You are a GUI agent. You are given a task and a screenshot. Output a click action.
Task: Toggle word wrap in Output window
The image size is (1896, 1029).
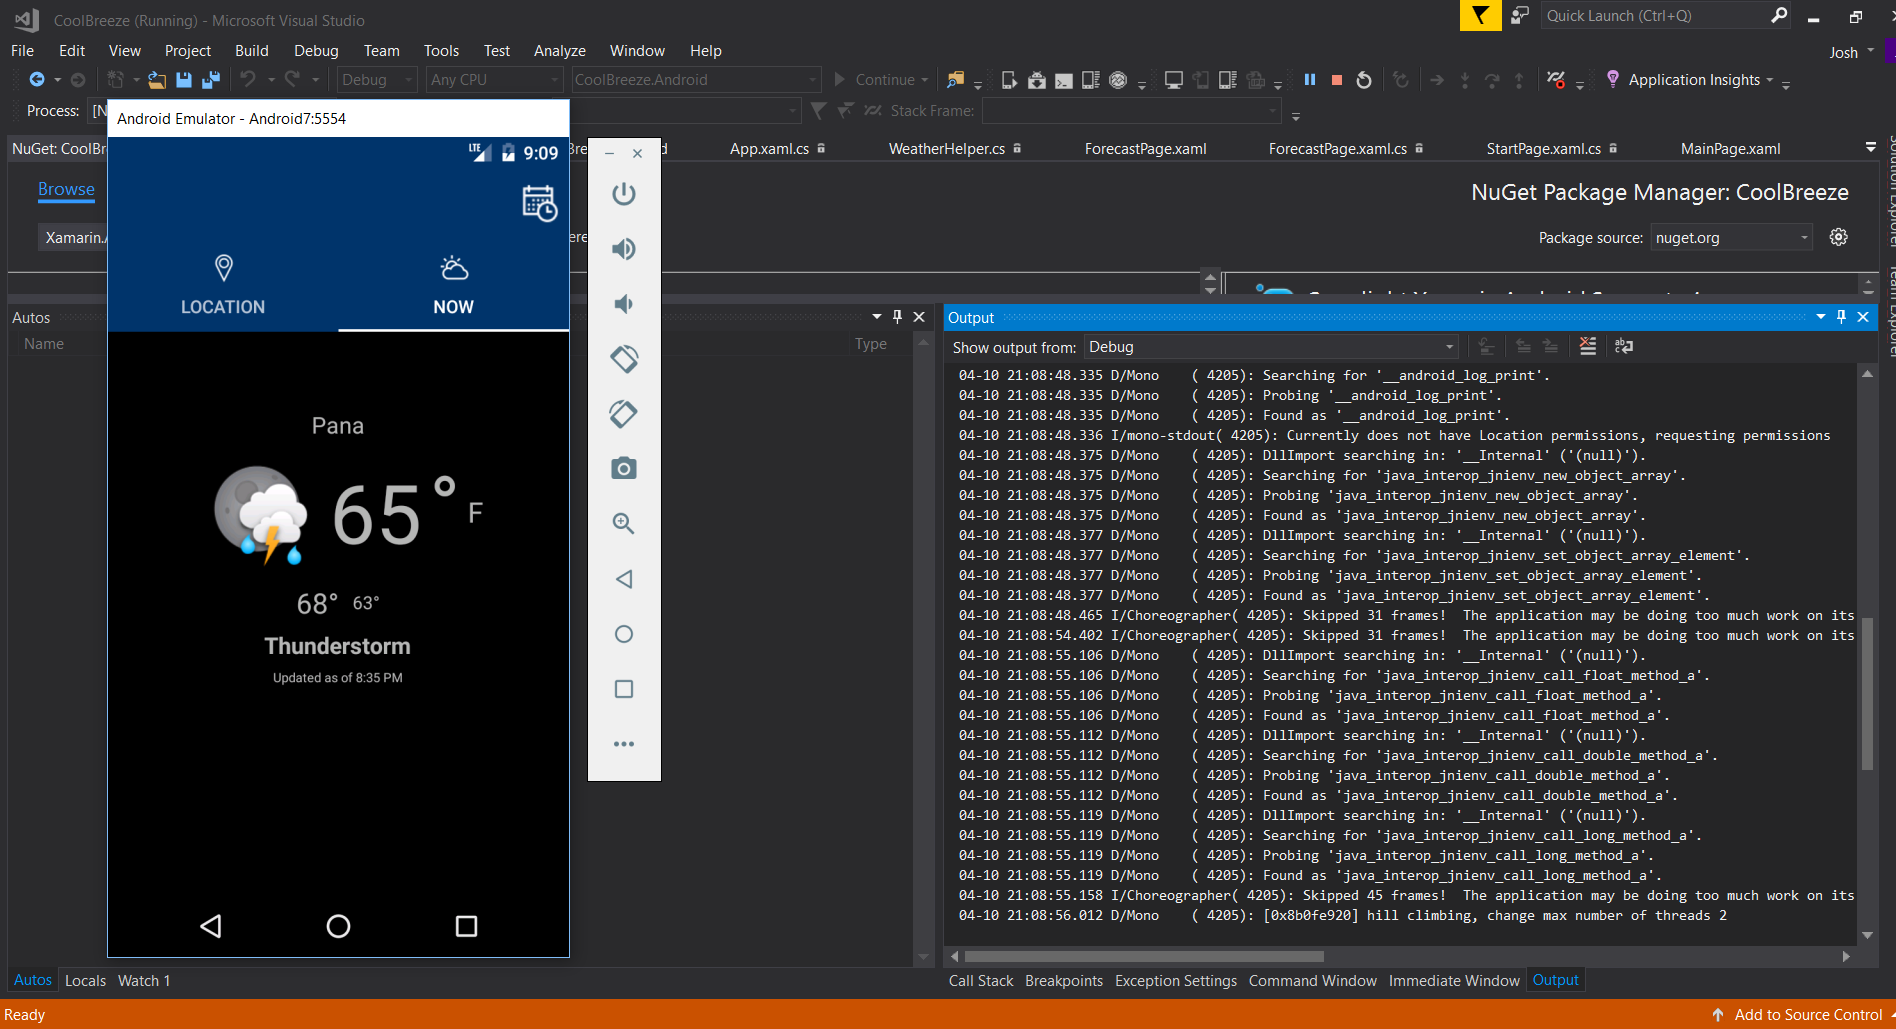[1624, 346]
